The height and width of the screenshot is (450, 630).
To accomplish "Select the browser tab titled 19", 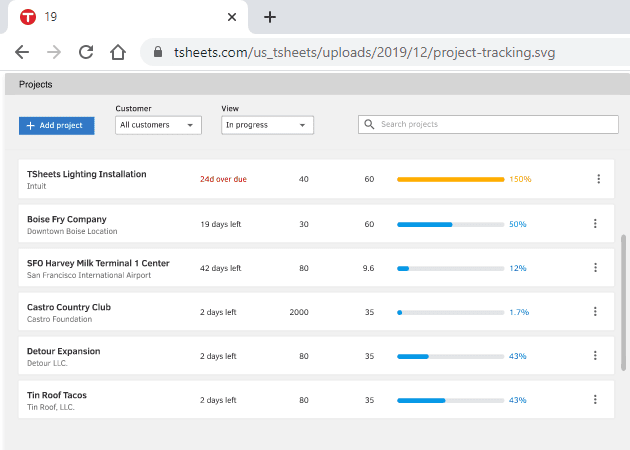I will [x=128, y=17].
